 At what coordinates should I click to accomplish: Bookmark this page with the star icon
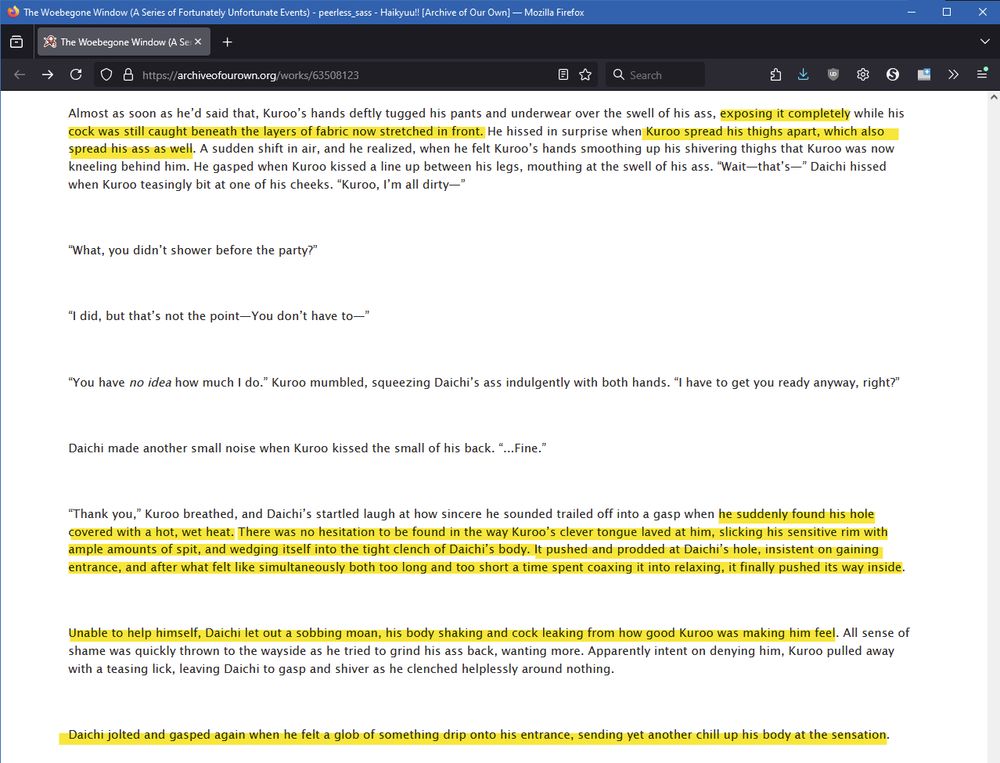click(x=586, y=74)
